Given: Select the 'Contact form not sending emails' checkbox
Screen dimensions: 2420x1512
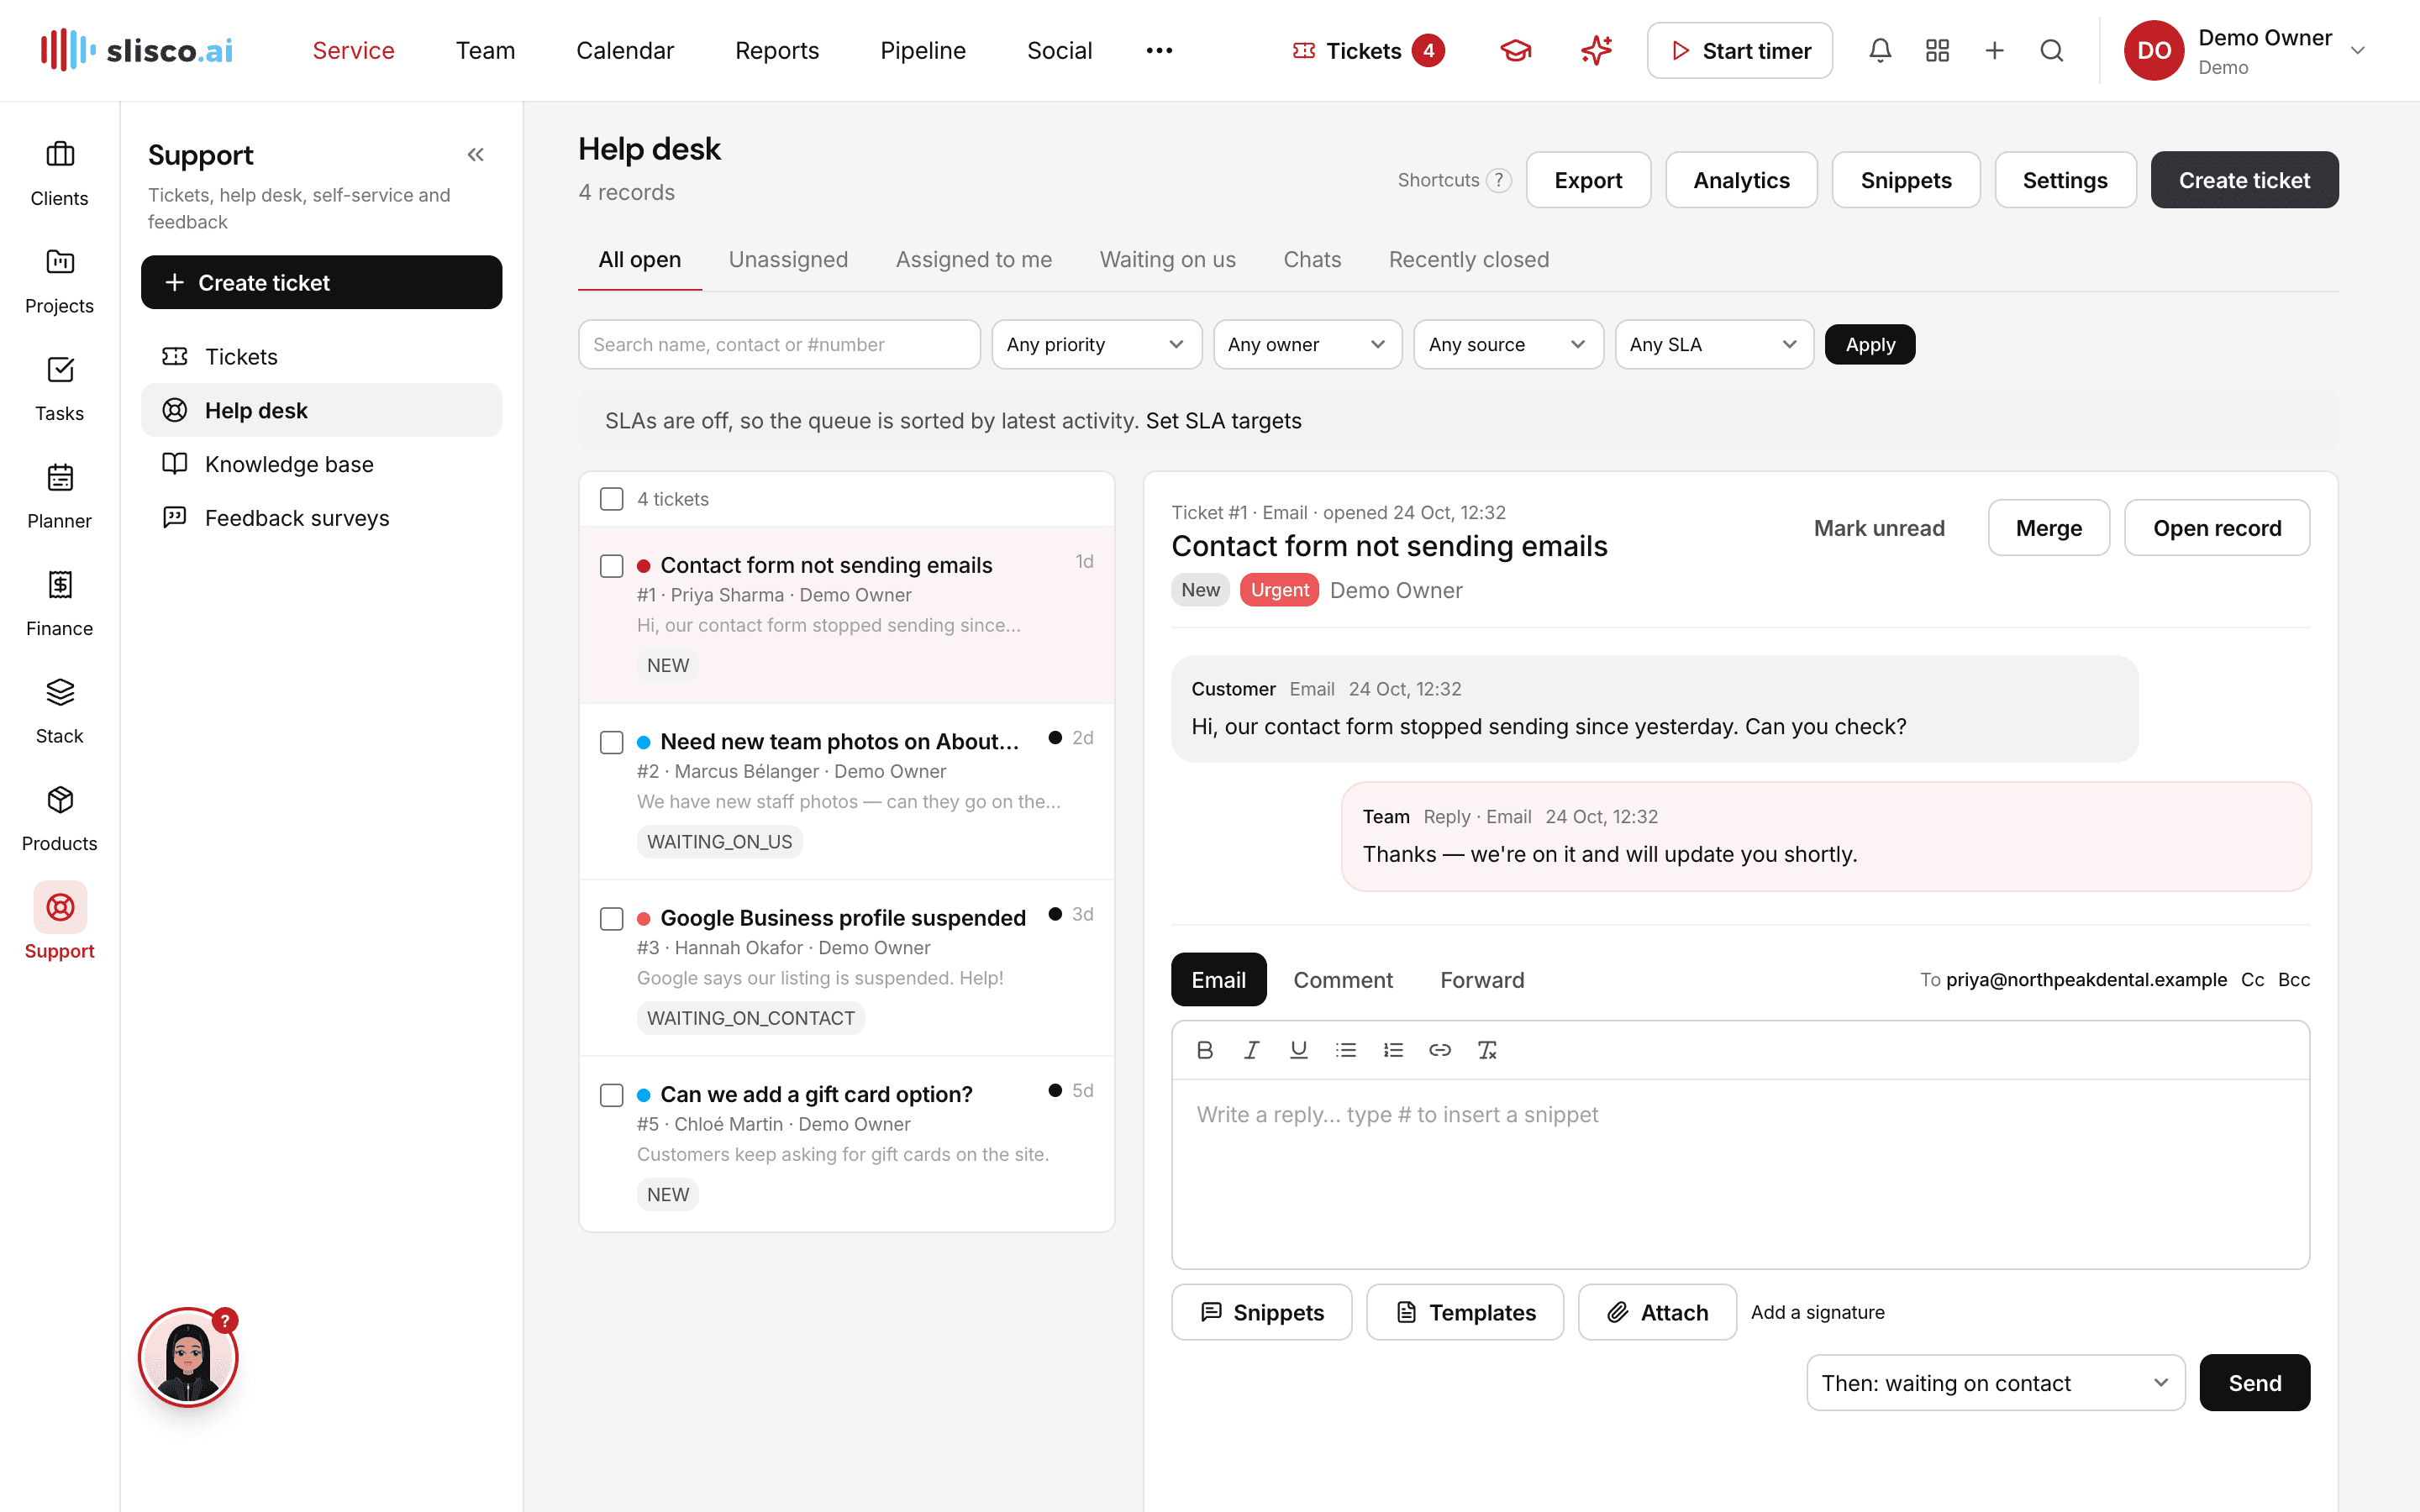Looking at the screenshot, I should 612,566.
